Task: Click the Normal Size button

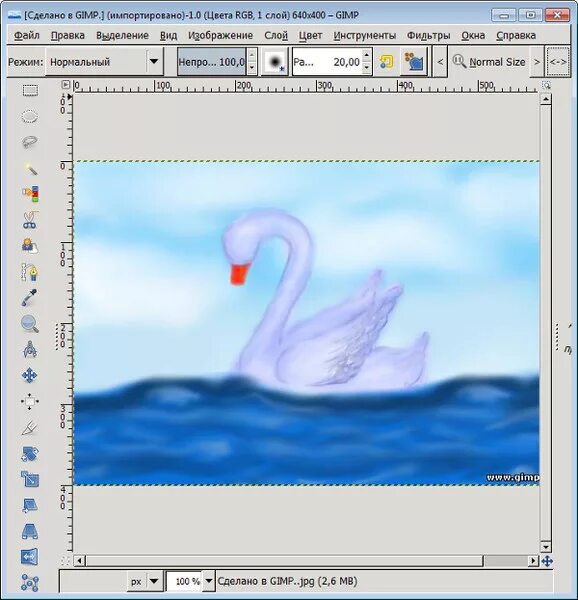Action: (489, 62)
